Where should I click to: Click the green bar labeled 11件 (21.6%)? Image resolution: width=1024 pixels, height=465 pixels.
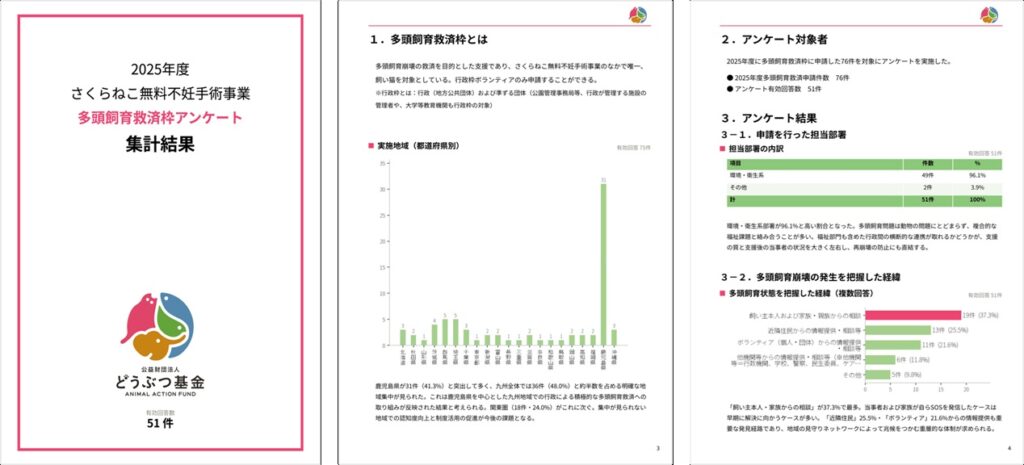coord(893,345)
